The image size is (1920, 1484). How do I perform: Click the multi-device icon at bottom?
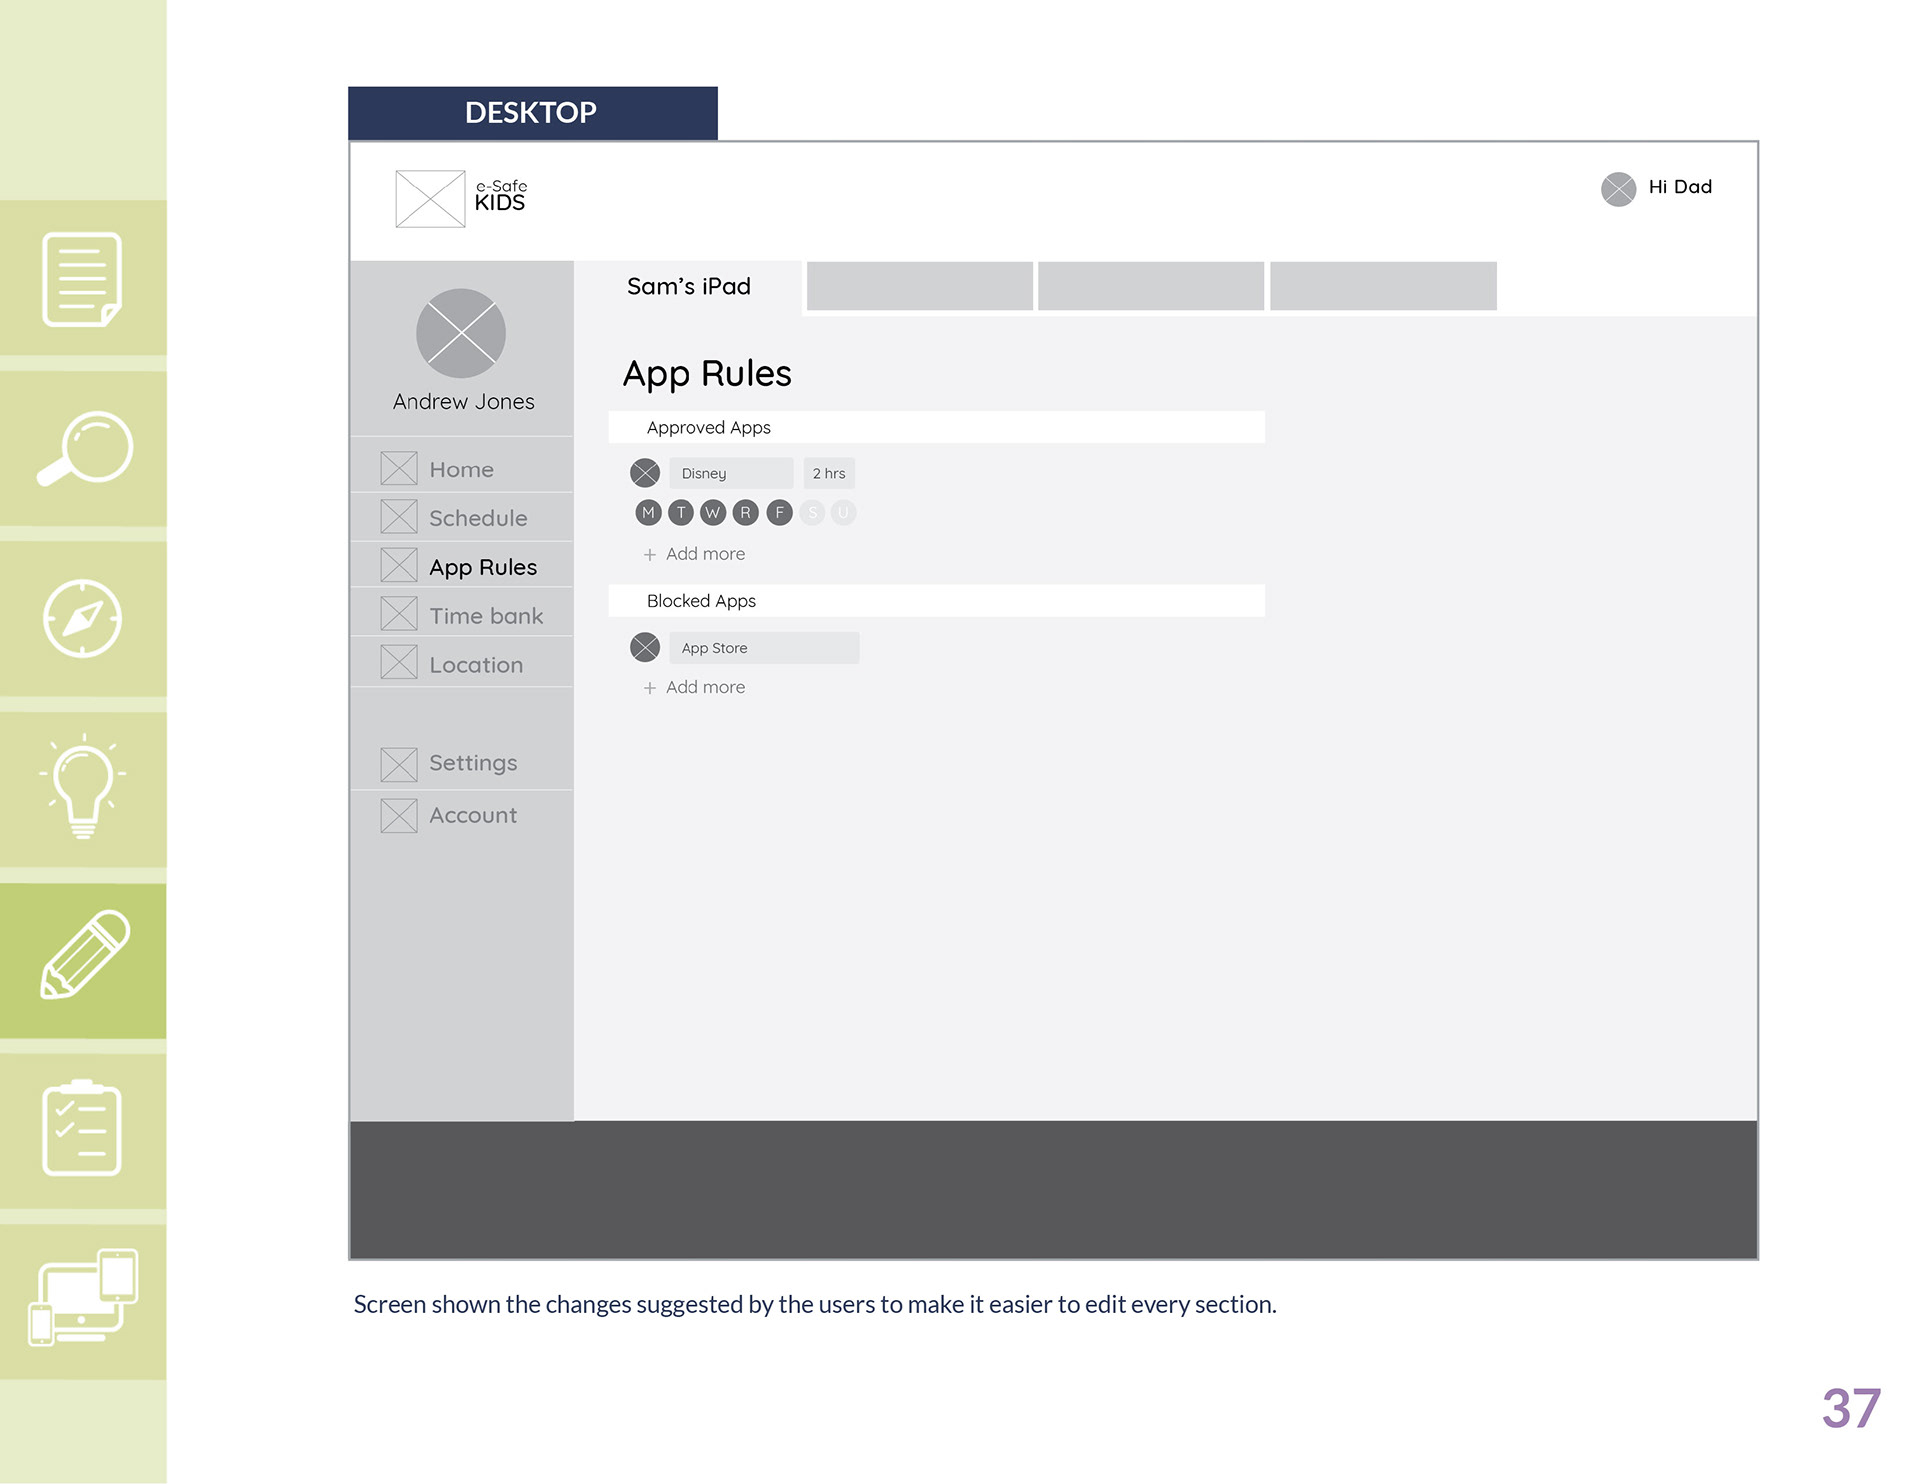click(84, 1298)
